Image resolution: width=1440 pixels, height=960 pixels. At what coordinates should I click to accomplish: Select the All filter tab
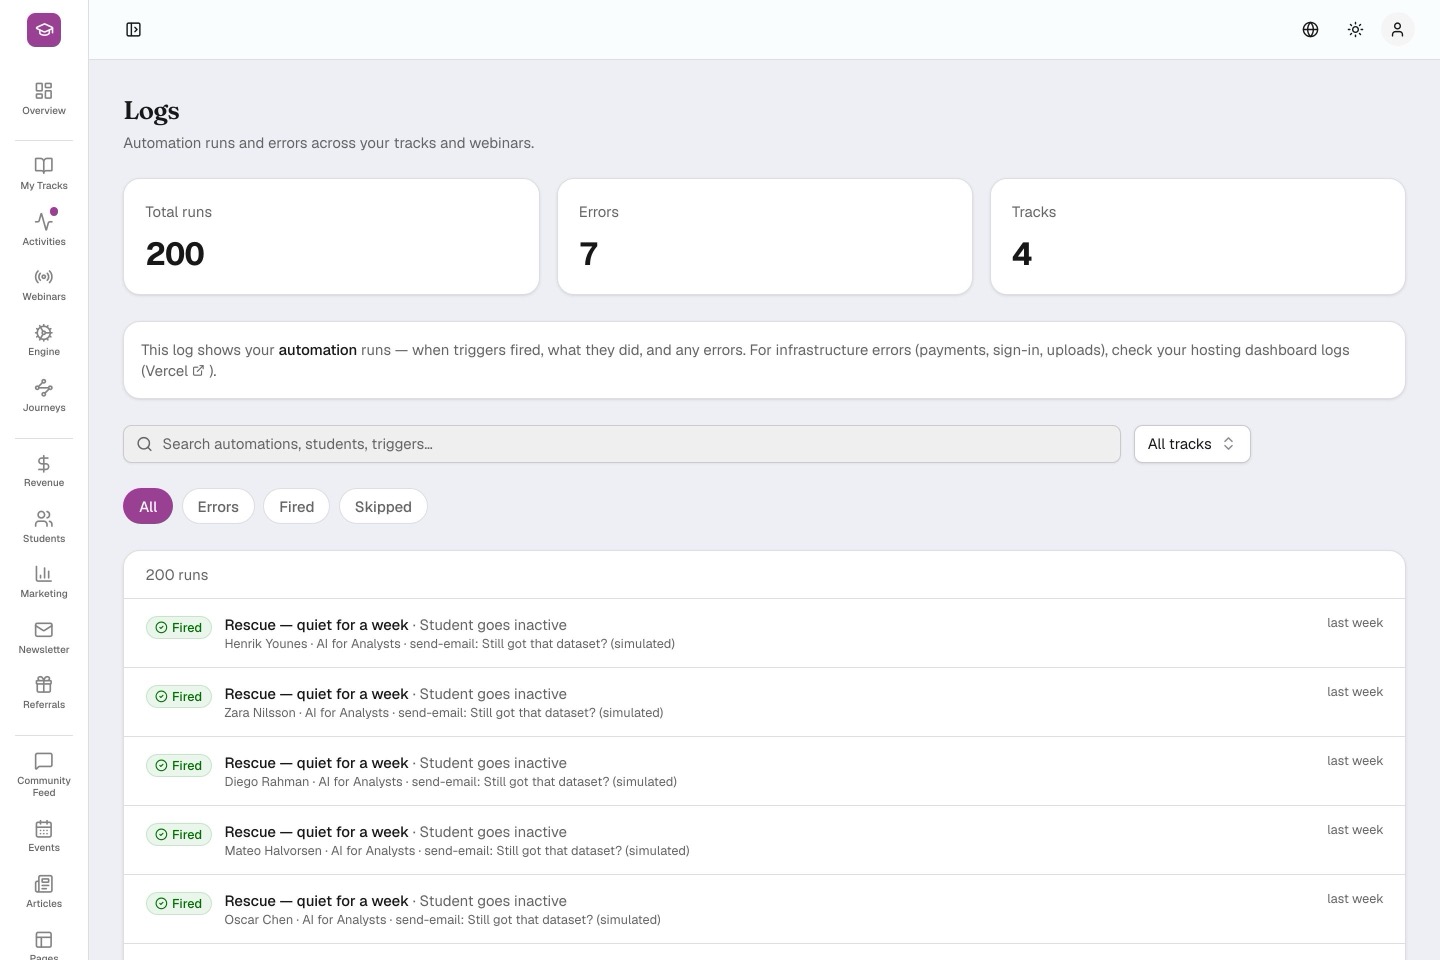pyautogui.click(x=148, y=507)
